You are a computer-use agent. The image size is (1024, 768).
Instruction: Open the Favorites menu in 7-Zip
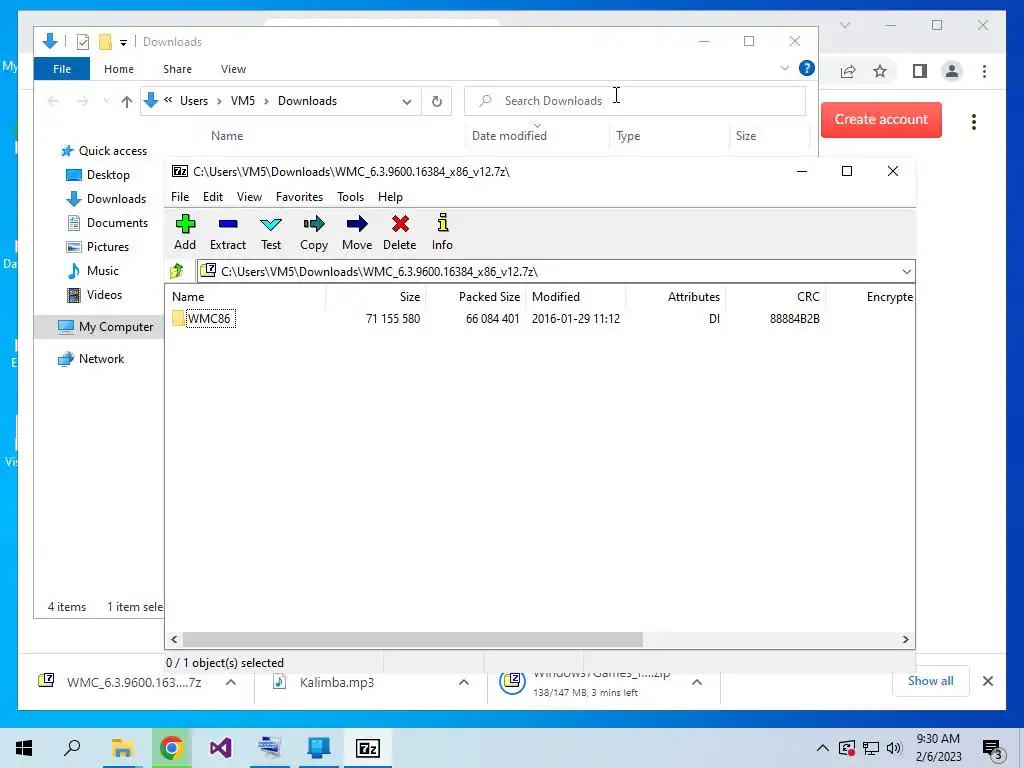299,197
